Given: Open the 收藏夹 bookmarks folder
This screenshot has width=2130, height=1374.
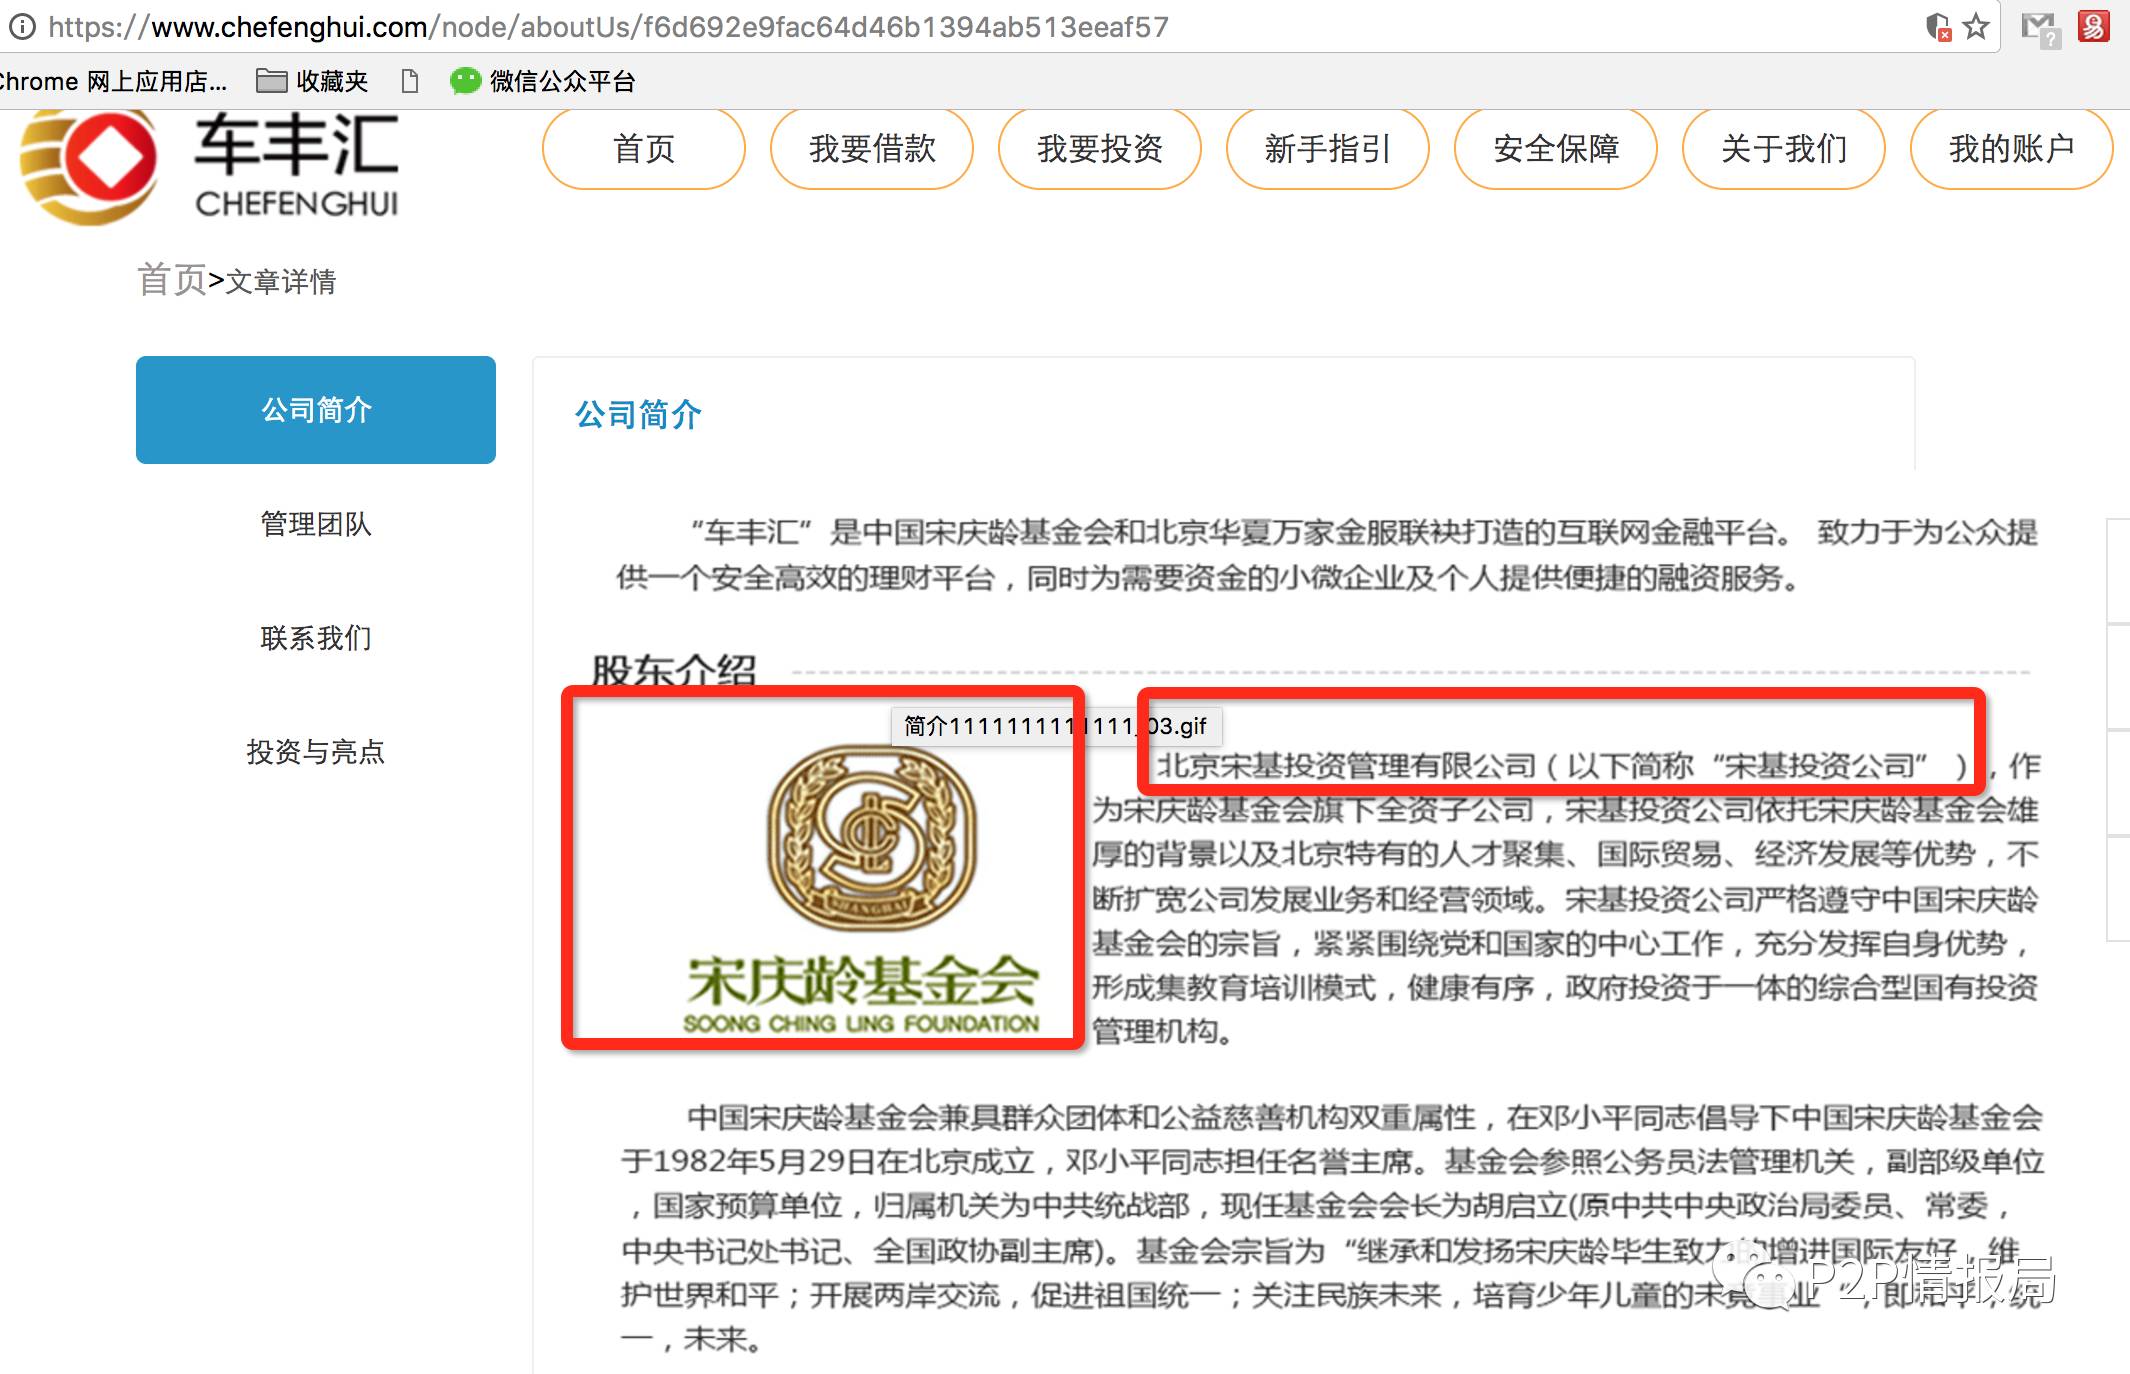Looking at the screenshot, I should pos(312,81).
